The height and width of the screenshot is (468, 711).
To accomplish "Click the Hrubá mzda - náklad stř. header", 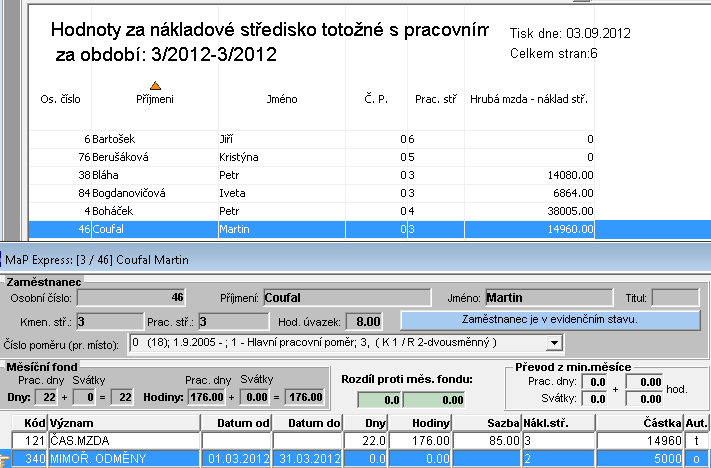I will click(529, 99).
